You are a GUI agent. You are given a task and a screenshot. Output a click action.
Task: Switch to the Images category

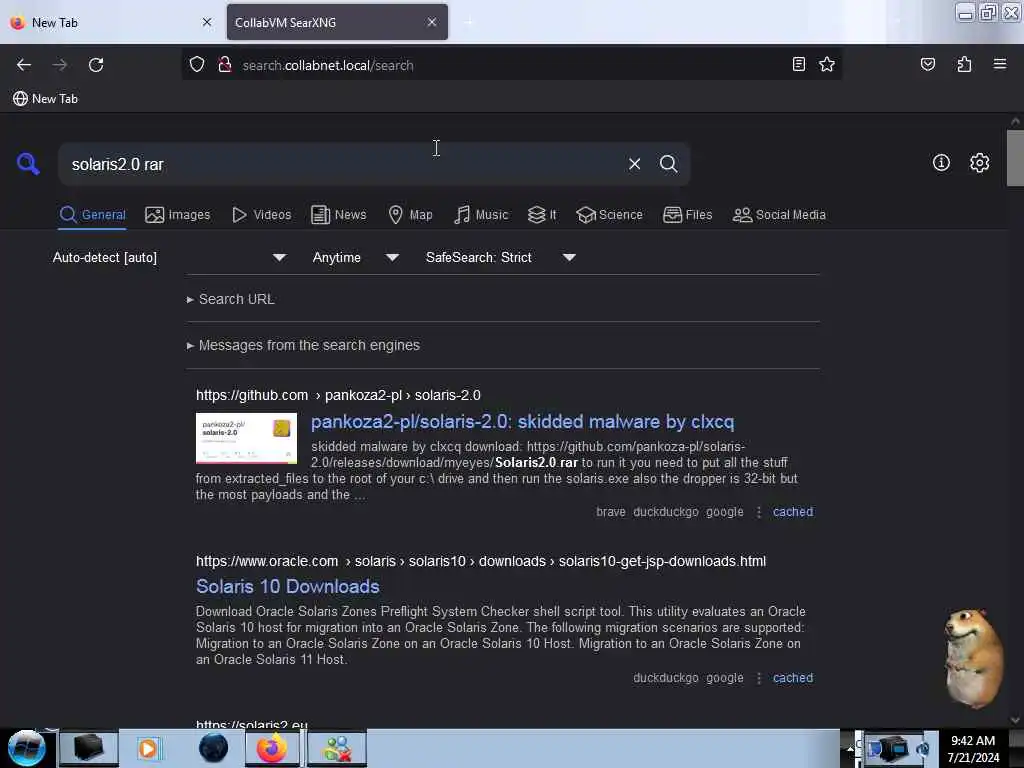tap(178, 215)
